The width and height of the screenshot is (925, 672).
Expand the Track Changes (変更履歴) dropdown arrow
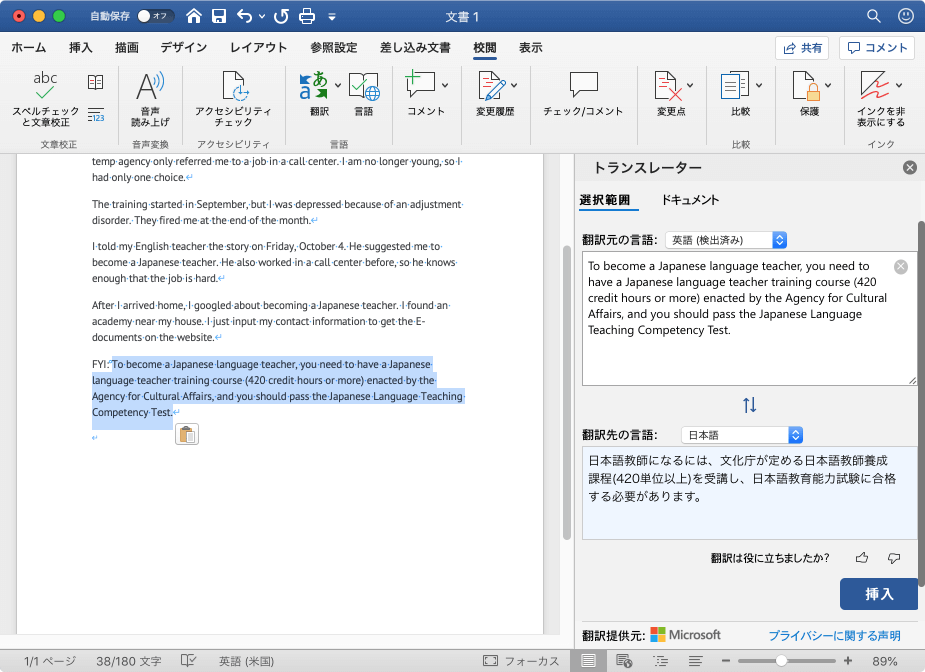point(514,85)
